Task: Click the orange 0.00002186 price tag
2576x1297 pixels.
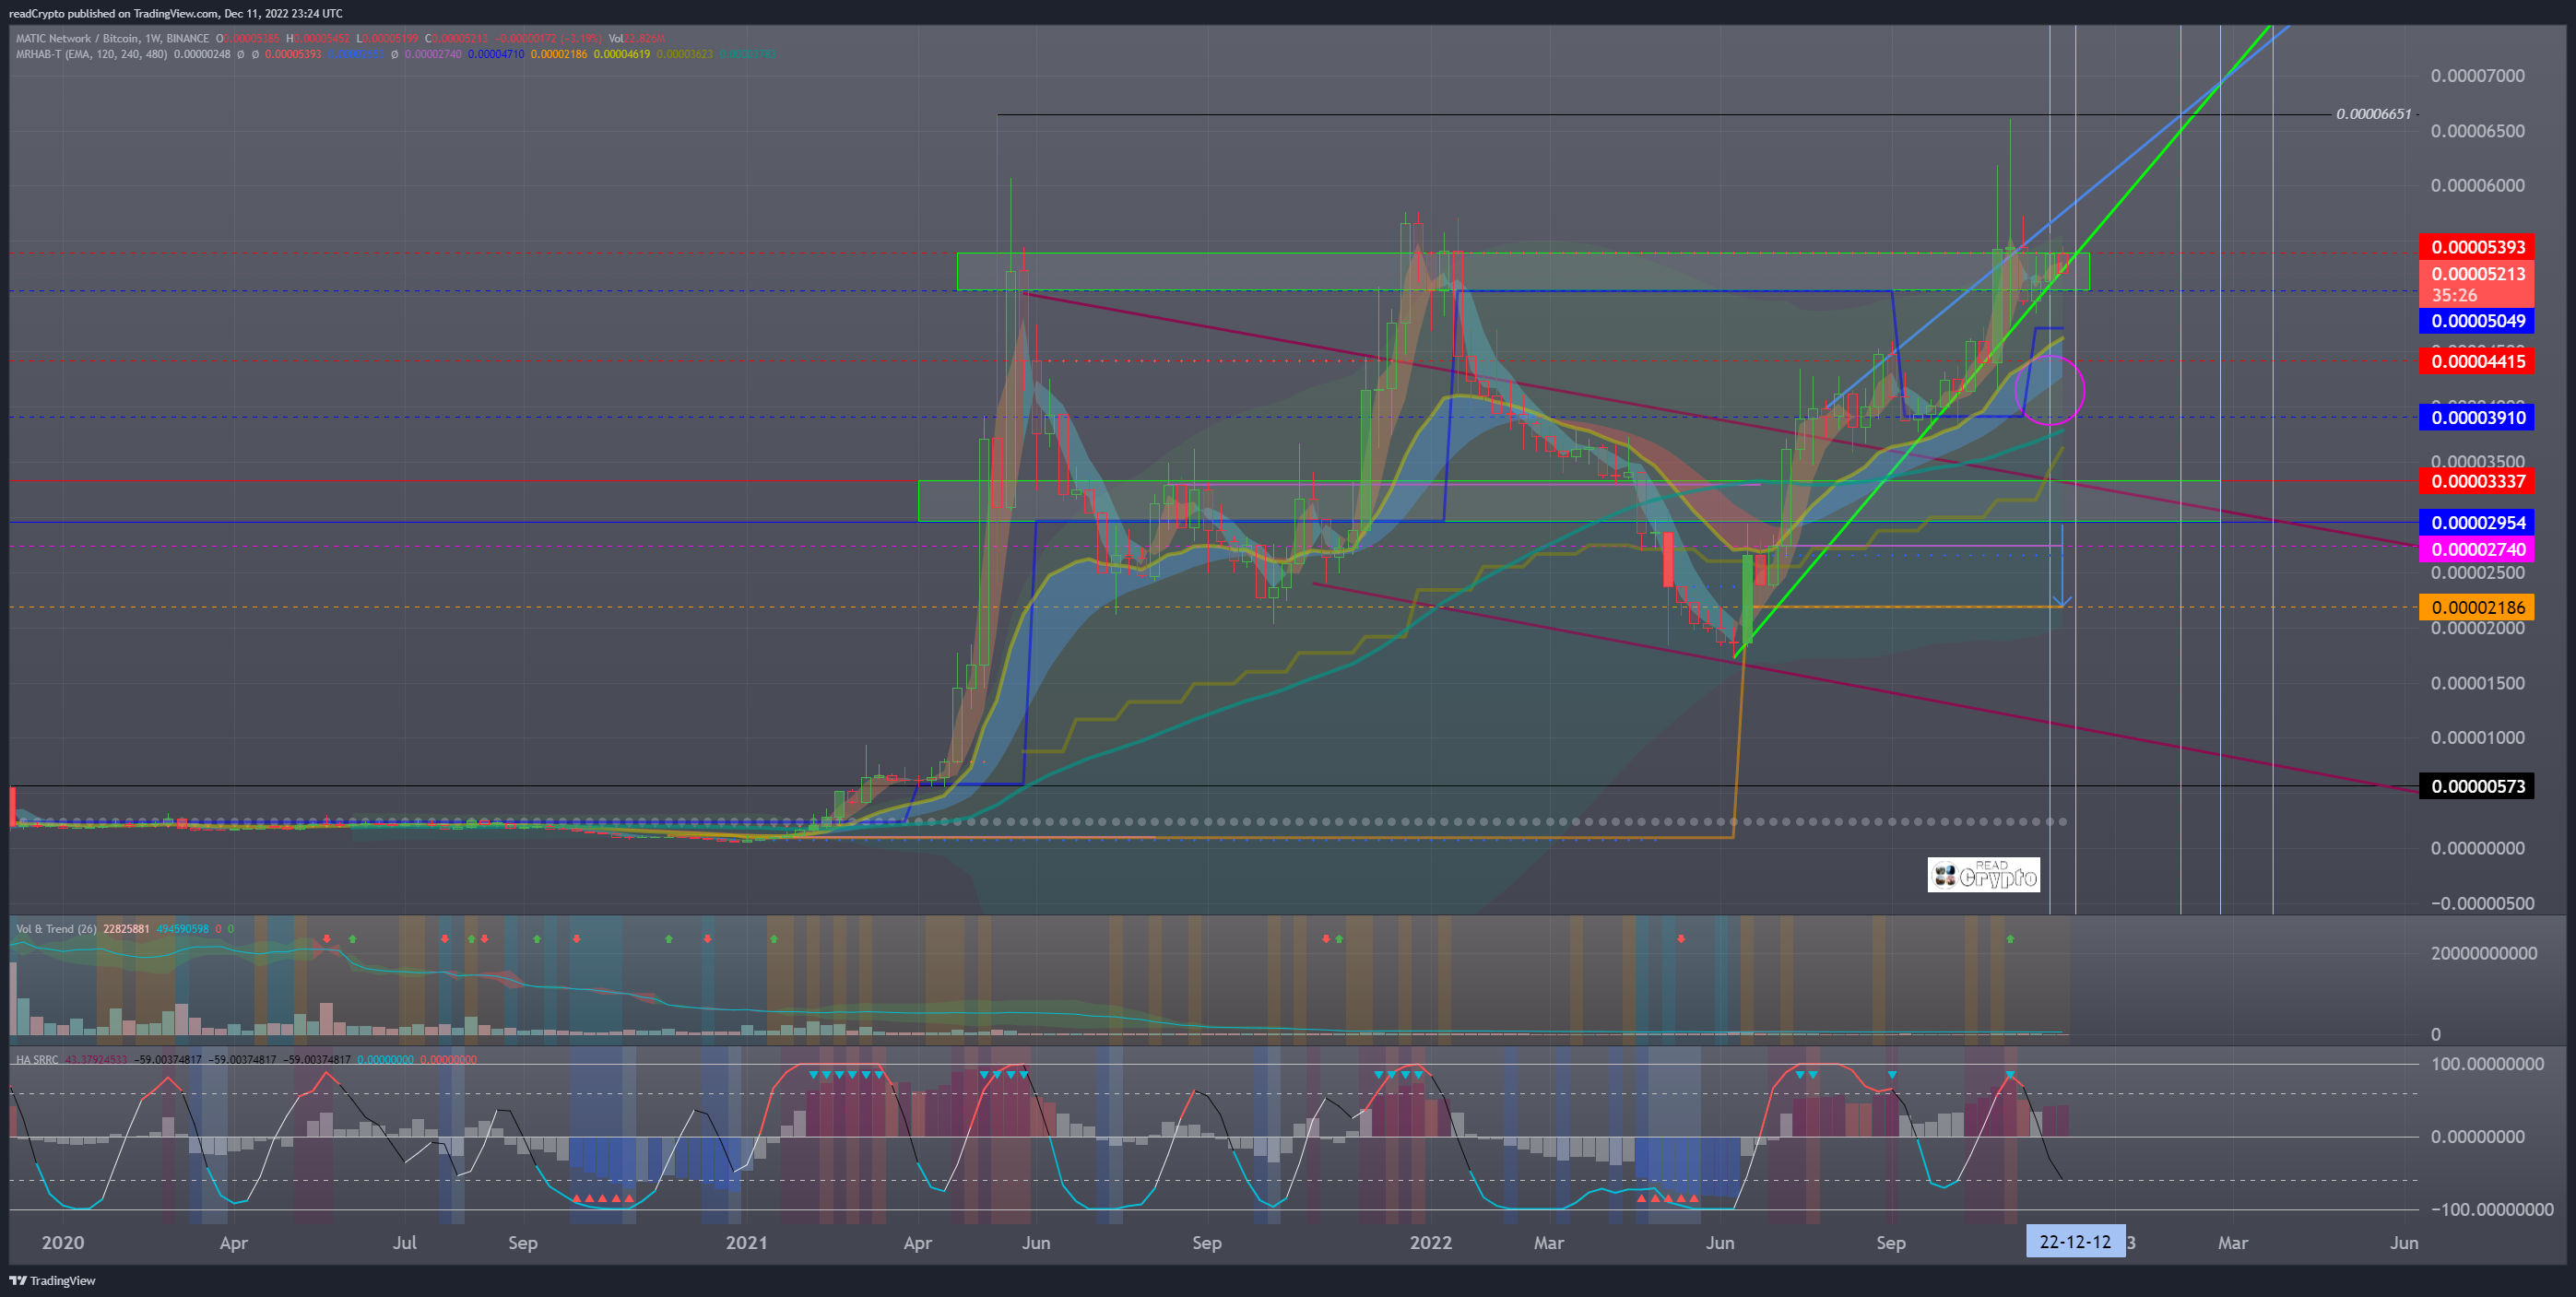Action: pos(2477,607)
